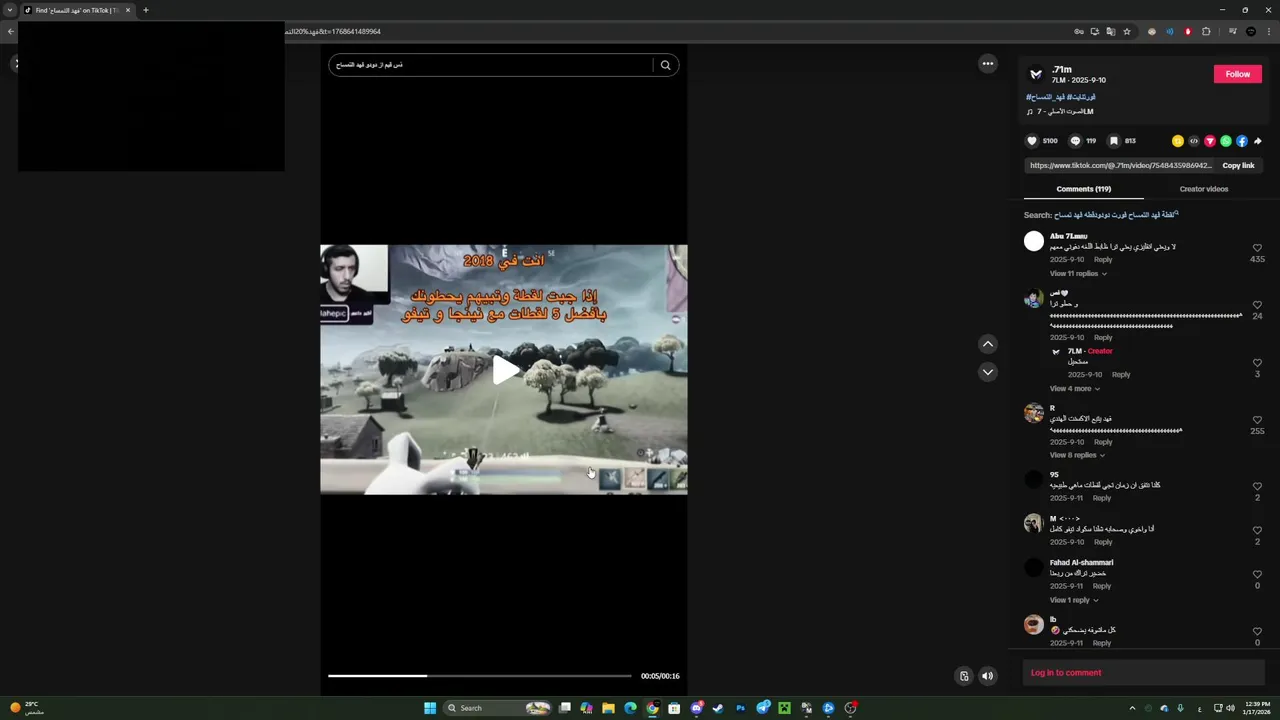Expand View 4 more replies

tap(1074, 388)
